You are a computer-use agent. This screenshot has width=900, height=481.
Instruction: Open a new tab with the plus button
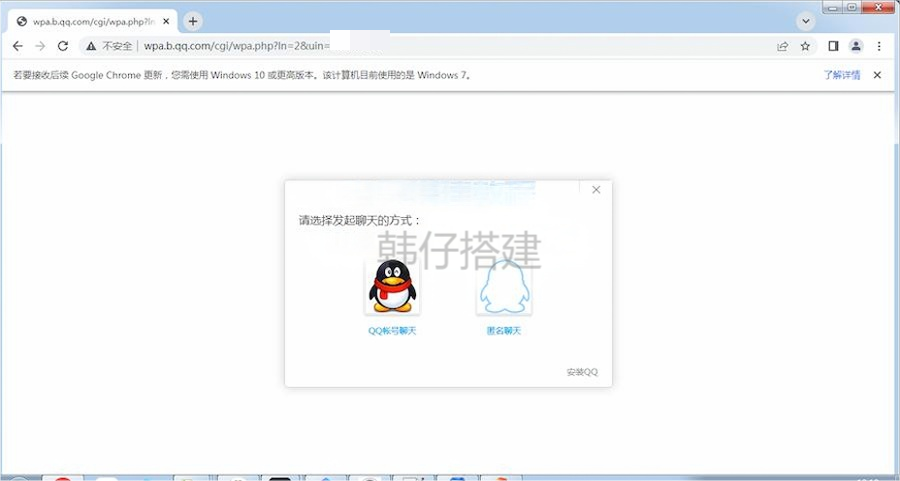193,22
